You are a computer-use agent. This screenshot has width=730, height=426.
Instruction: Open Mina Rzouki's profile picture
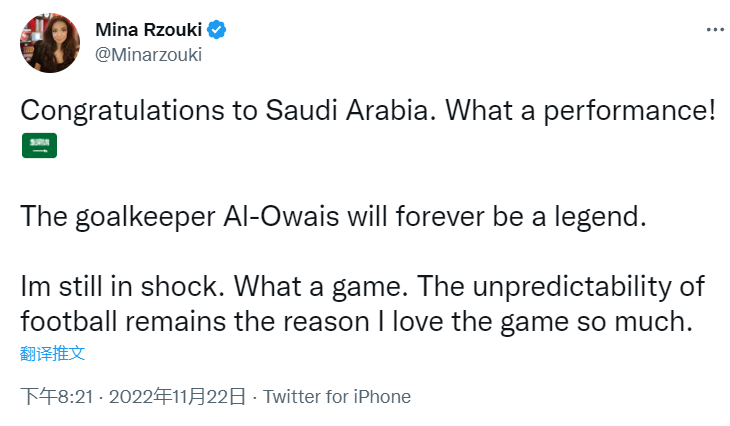[49, 42]
